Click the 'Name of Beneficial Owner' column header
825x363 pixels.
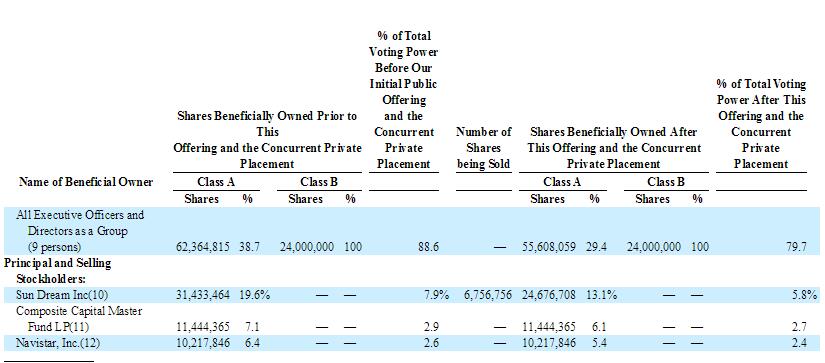86,182
